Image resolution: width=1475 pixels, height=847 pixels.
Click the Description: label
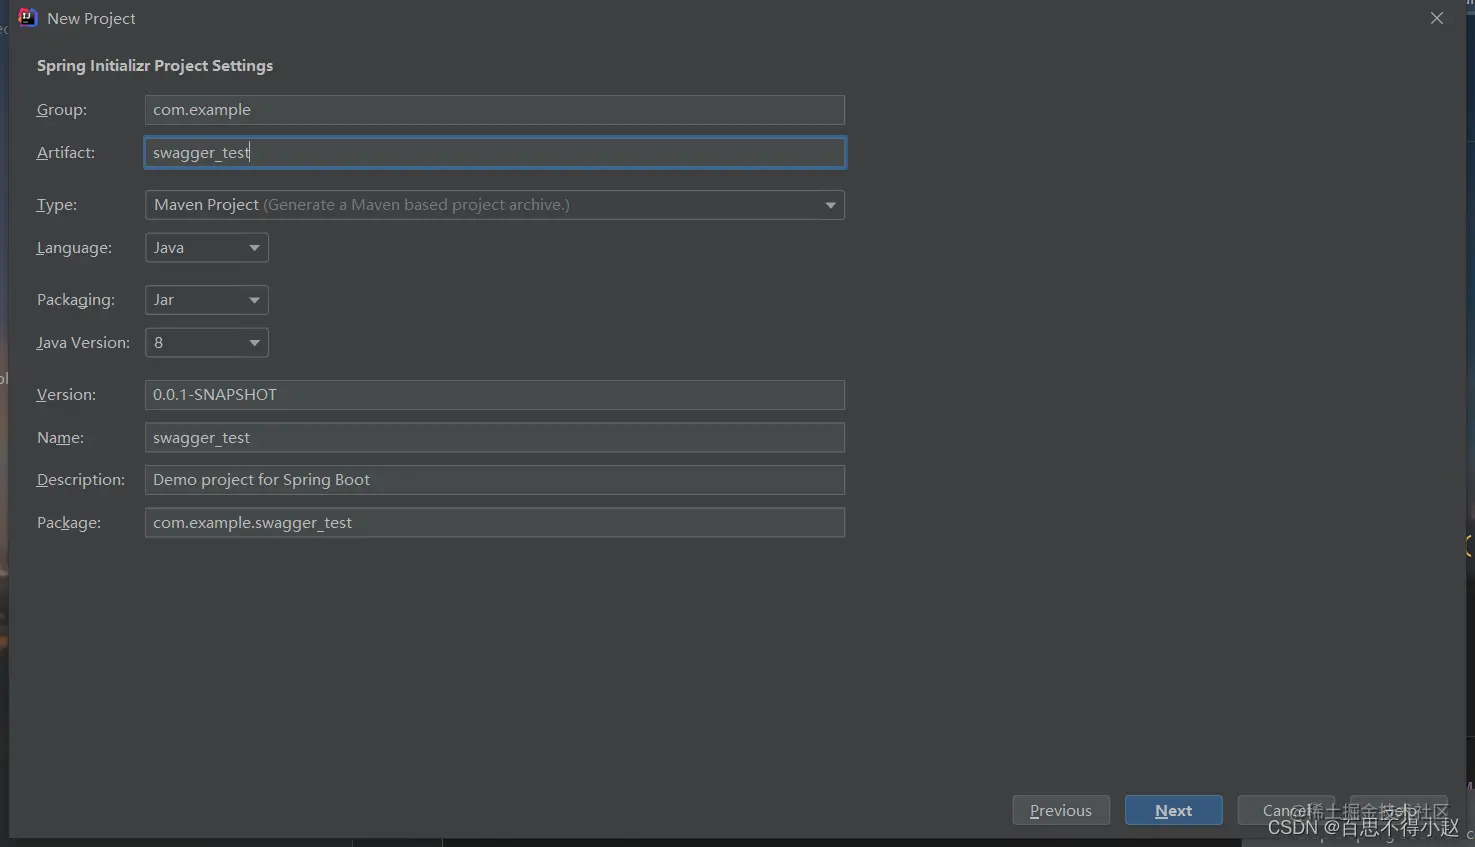tap(81, 480)
